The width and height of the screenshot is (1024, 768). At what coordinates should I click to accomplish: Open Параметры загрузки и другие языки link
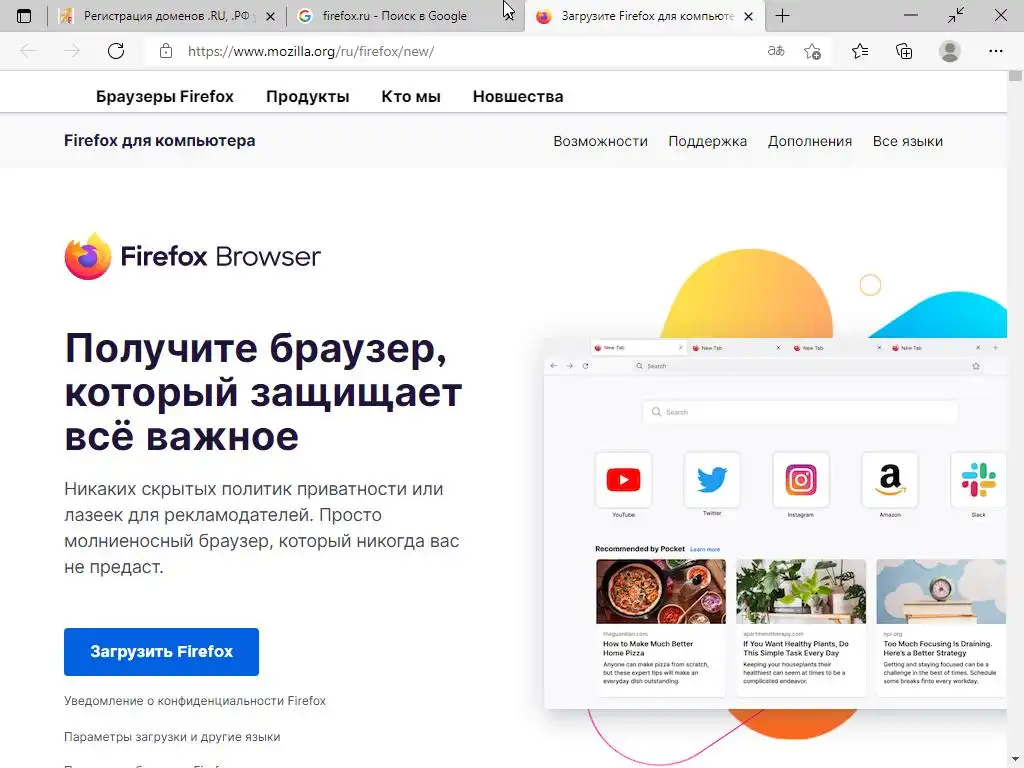[172, 737]
